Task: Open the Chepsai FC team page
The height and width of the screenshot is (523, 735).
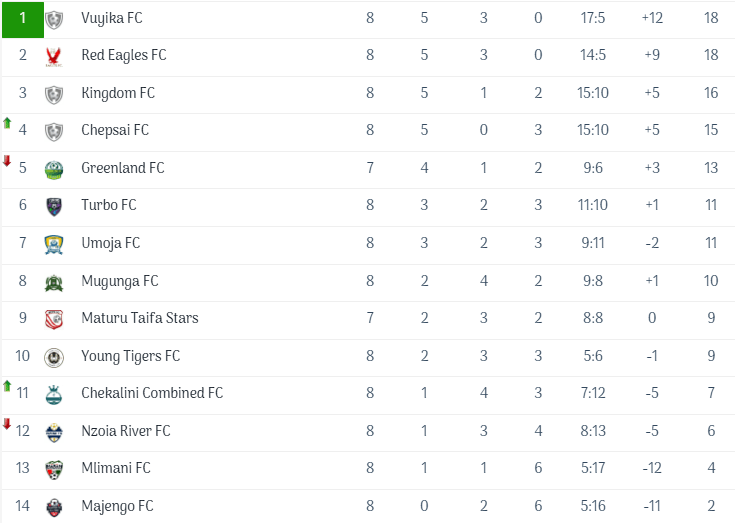Action: [x=115, y=130]
